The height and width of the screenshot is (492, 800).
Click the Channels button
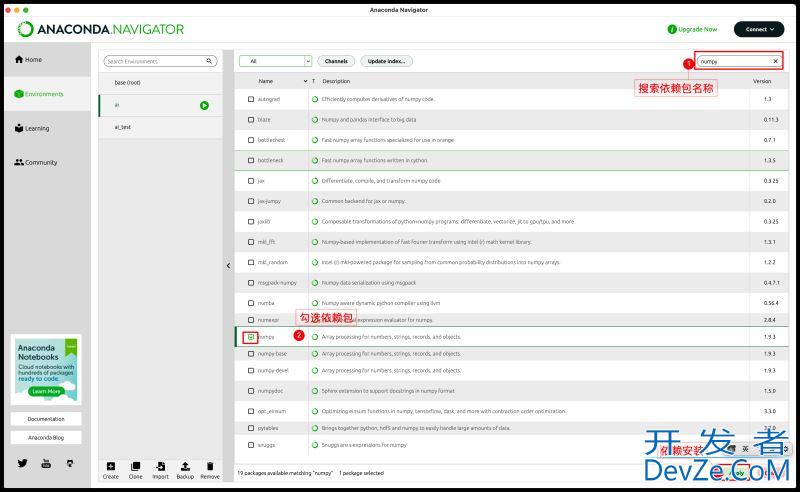click(336, 61)
